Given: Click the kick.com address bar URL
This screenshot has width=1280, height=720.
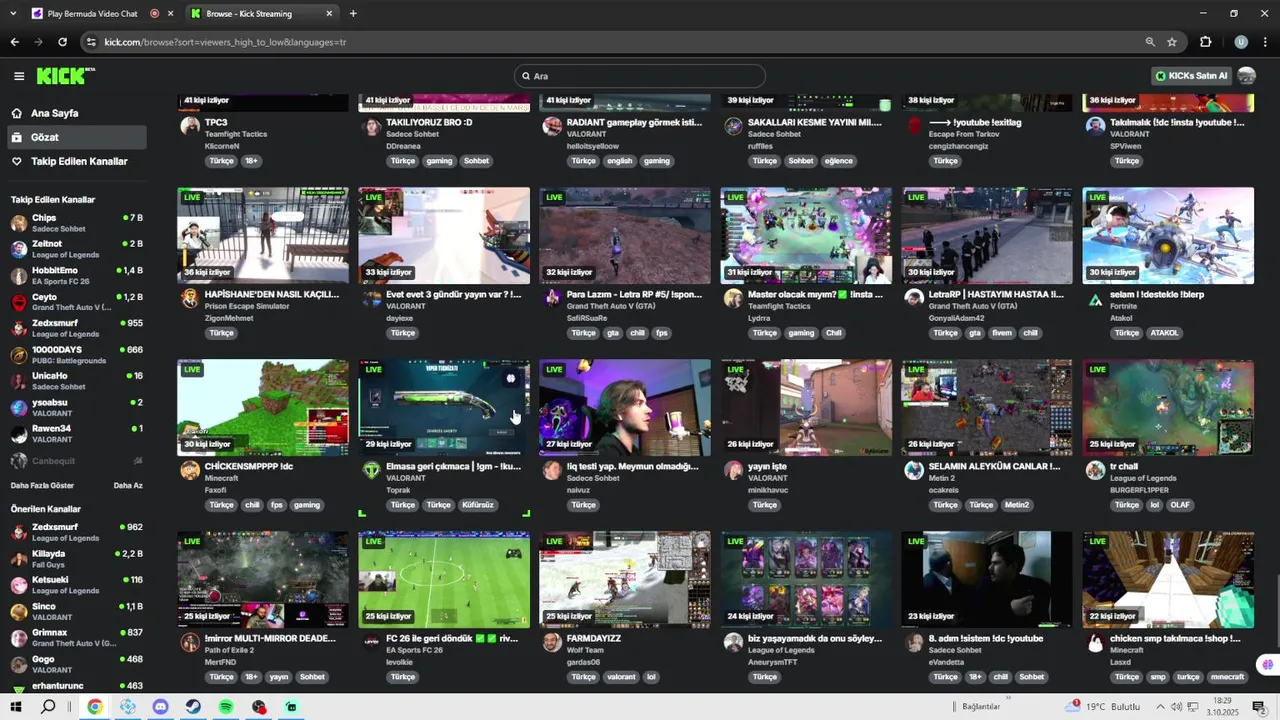Looking at the screenshot, I should [225, 42].
